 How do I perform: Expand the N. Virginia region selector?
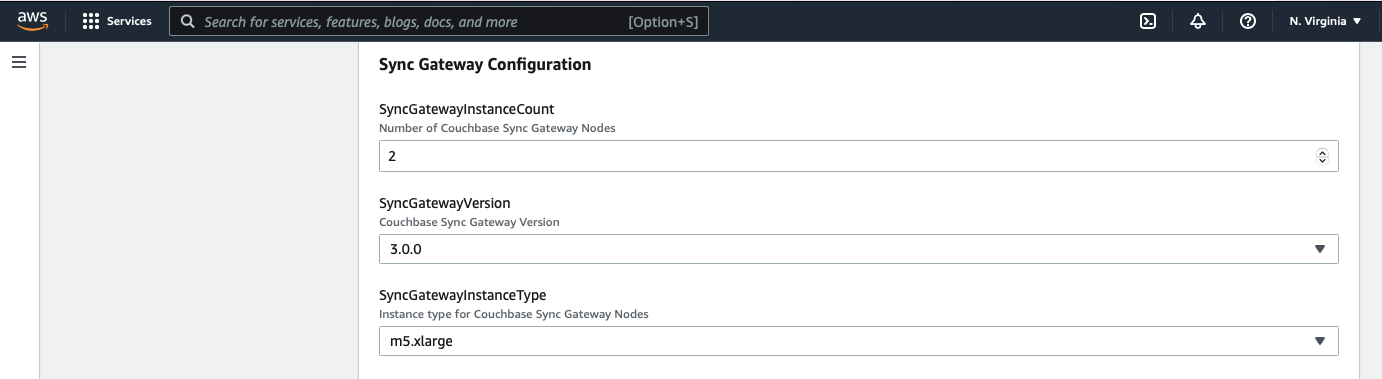click(1325, 21)
